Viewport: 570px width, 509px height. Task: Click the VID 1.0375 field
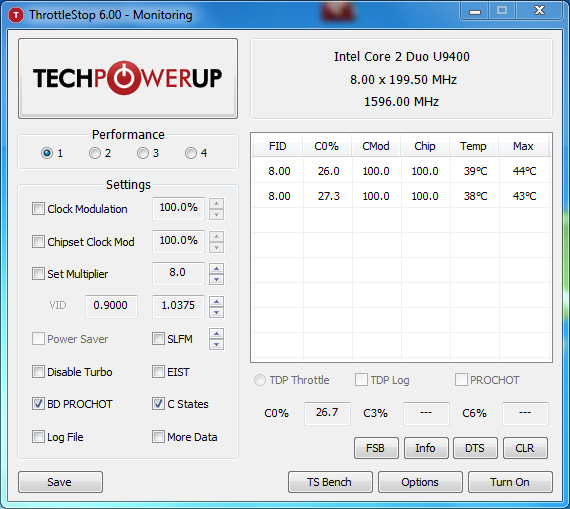178,306
